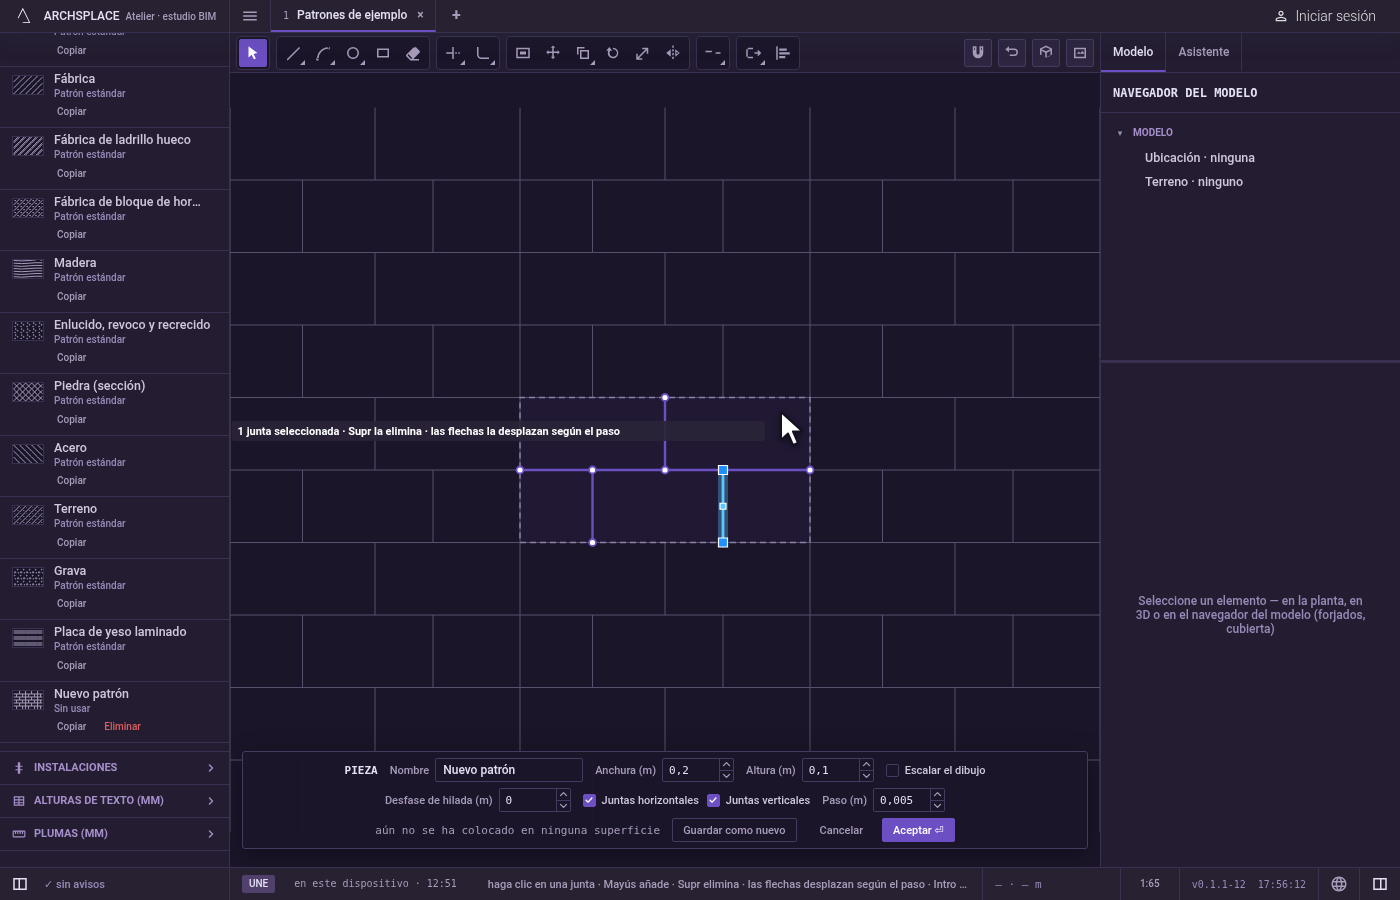Open the 3D cube view button
1400x900 pixels.
[x=1046, y=53]
